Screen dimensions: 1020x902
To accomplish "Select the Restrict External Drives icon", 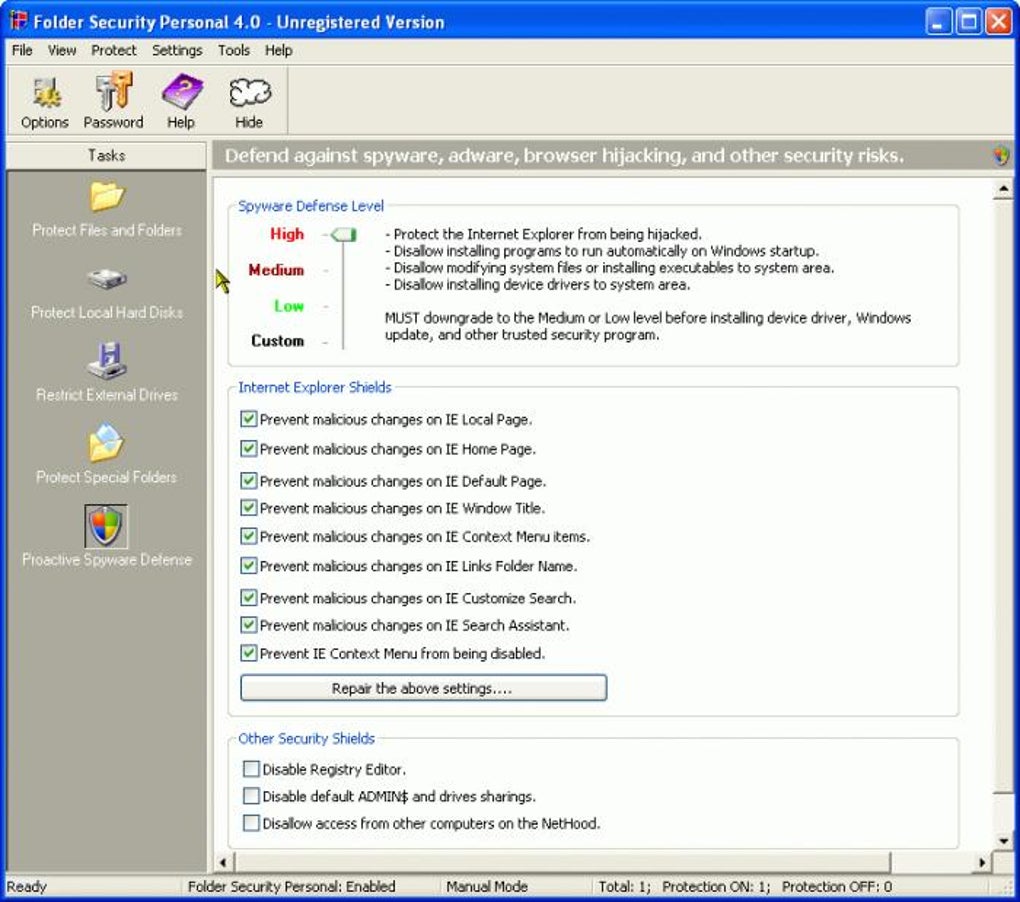I will (x=107, y=360).
